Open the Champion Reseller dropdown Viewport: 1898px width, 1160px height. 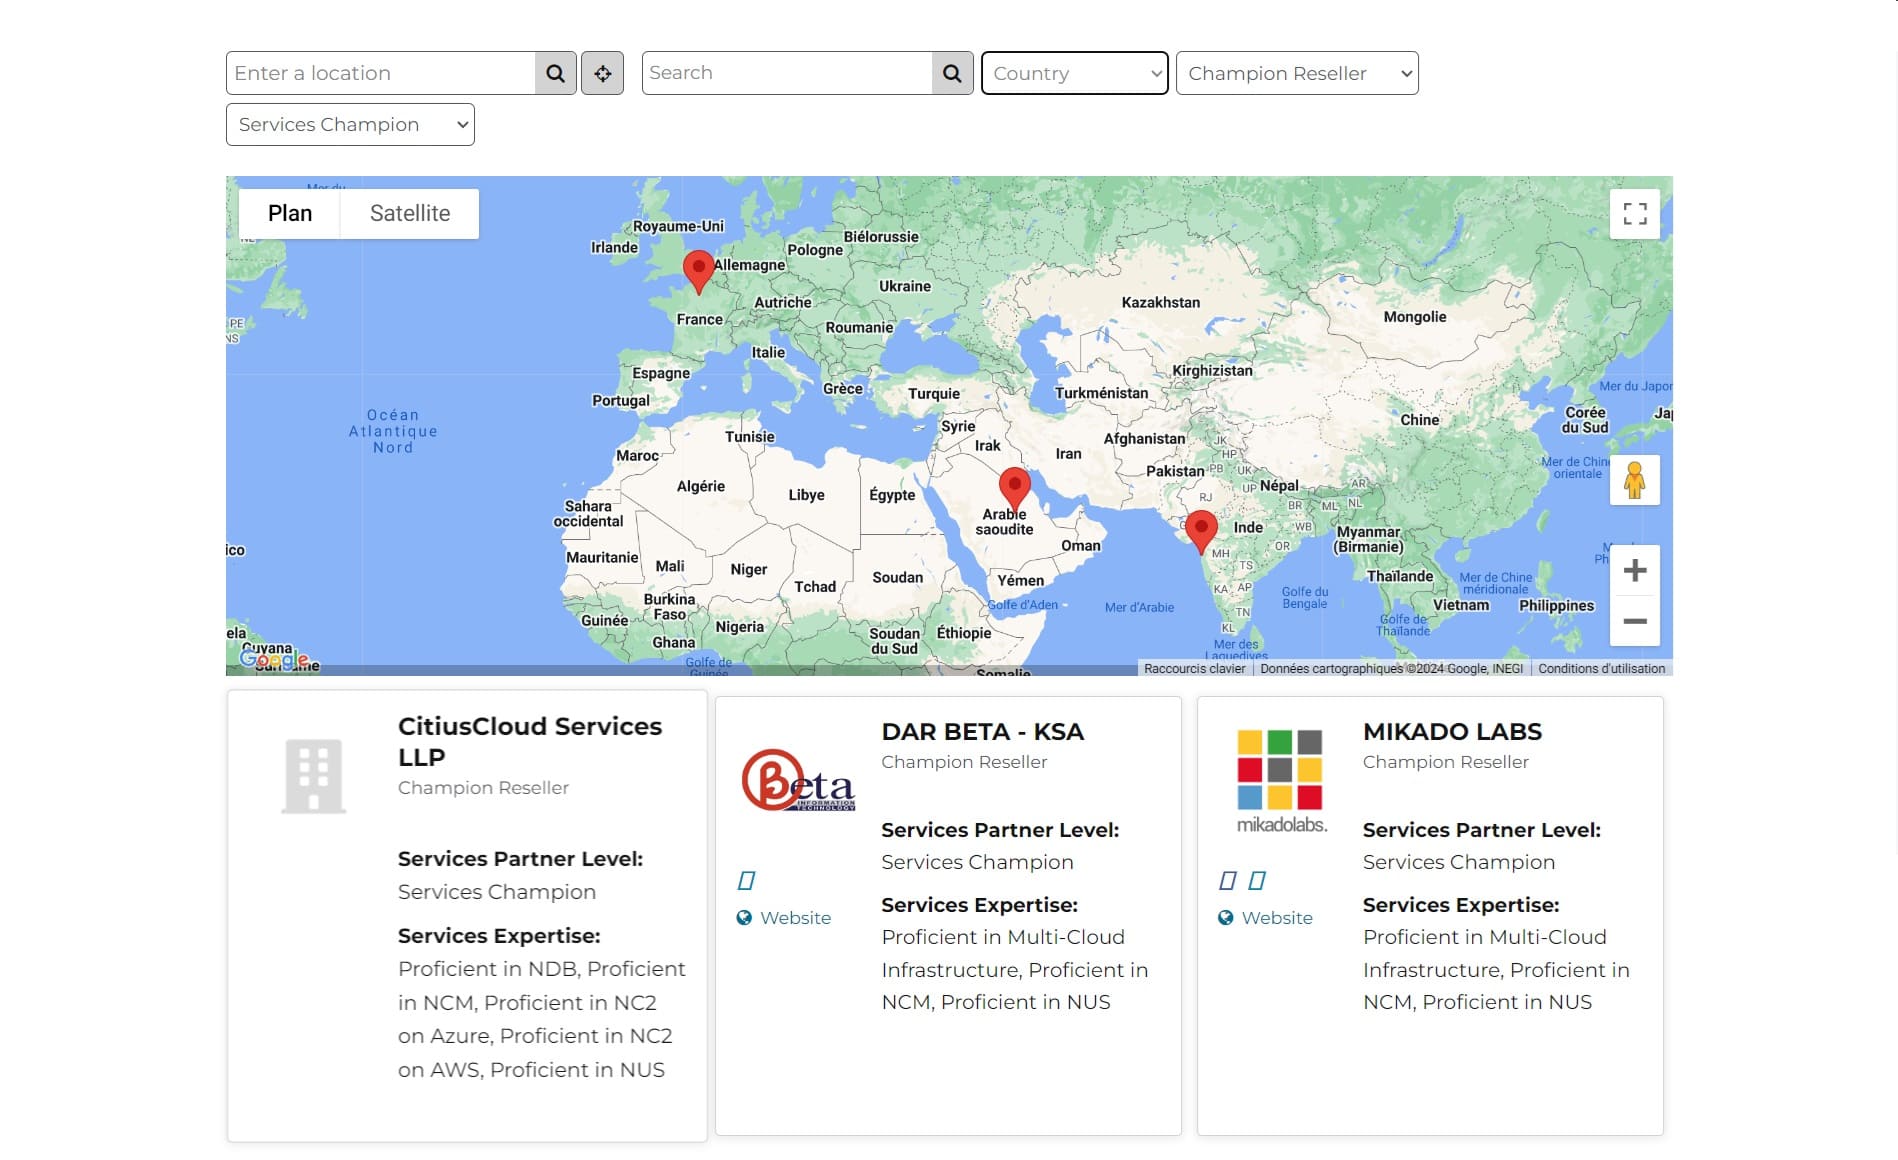(x=1297, y=73)
